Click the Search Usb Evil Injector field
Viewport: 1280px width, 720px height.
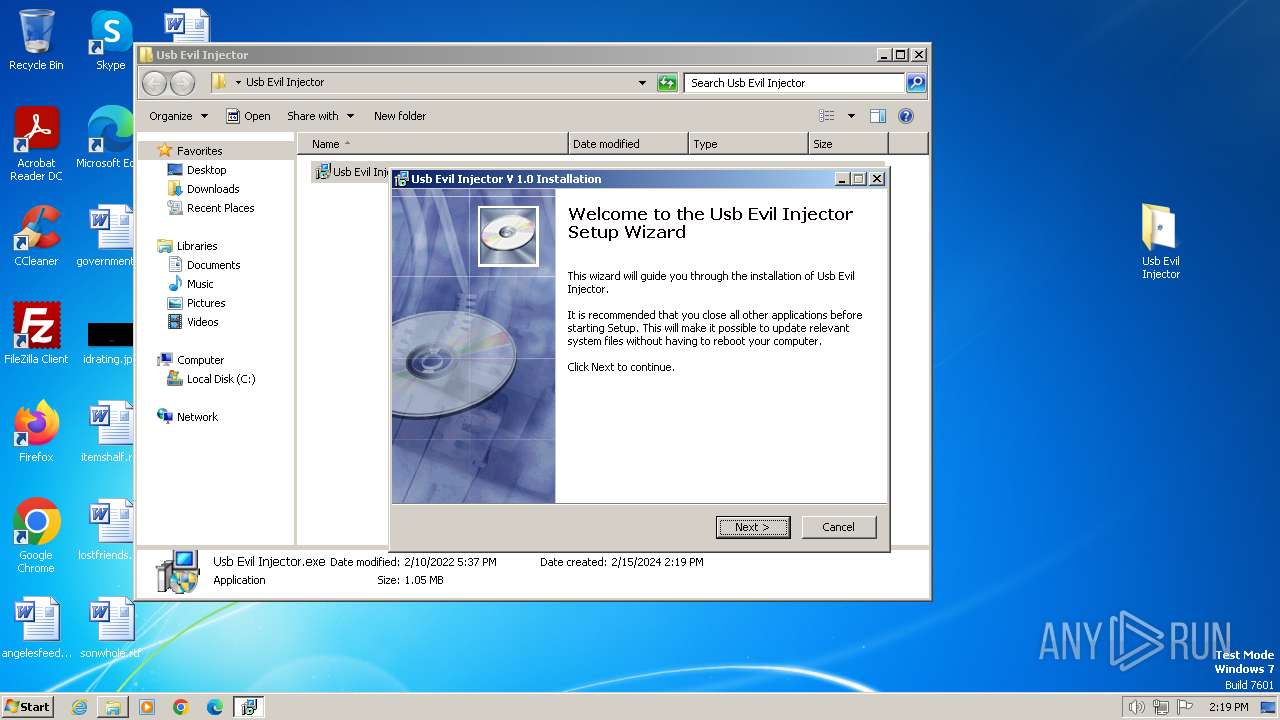point(795,83)
